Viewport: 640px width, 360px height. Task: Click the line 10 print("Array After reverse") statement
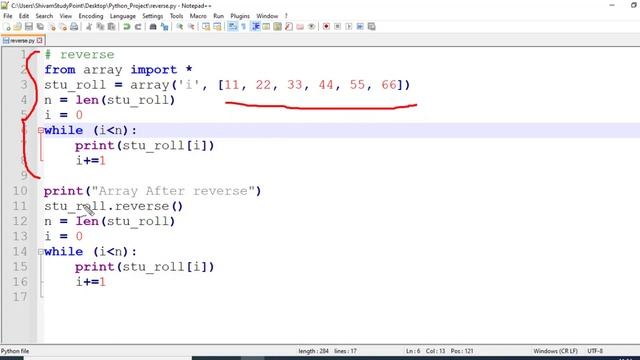tap(152, 191)
